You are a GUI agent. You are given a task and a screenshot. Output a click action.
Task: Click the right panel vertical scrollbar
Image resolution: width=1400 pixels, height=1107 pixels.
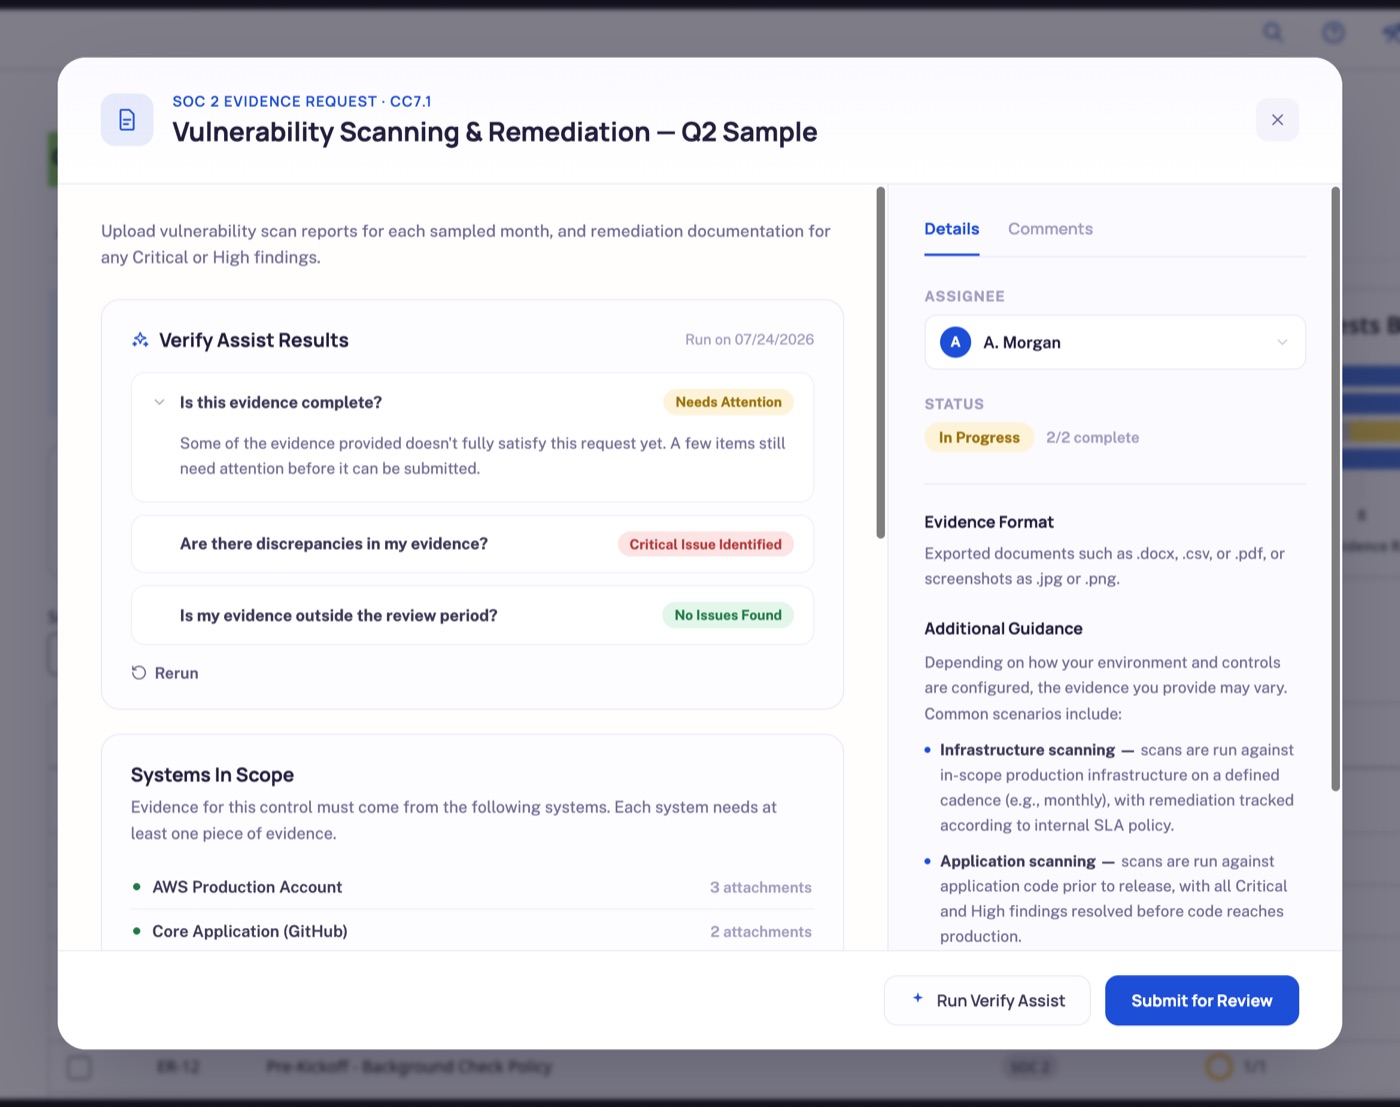coord(1335,489)
